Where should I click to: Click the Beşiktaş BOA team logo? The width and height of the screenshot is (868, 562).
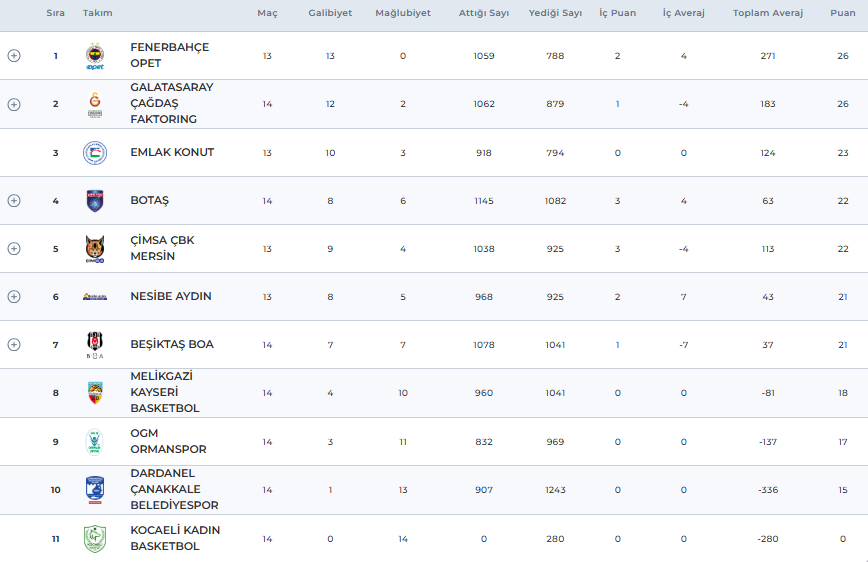coord(95,345)
